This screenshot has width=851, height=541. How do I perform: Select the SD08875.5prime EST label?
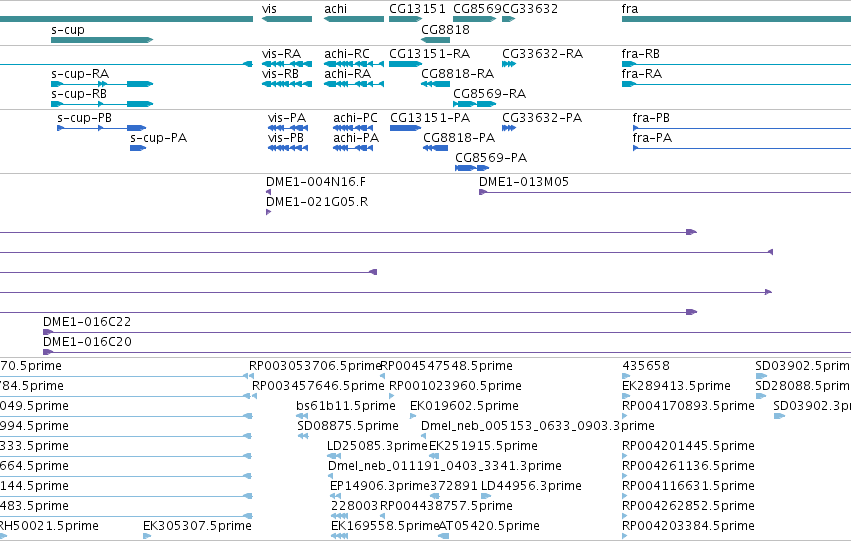pos(347,426)
